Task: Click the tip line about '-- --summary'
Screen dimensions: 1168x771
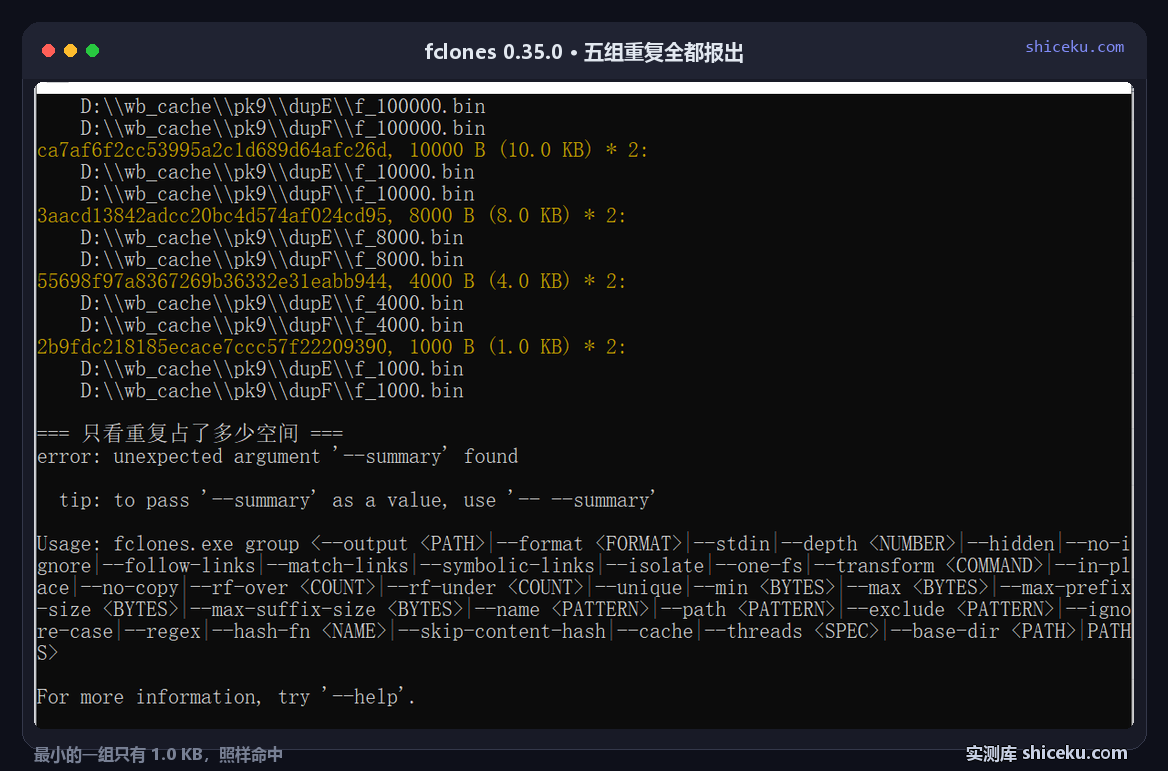Action: 358,500
